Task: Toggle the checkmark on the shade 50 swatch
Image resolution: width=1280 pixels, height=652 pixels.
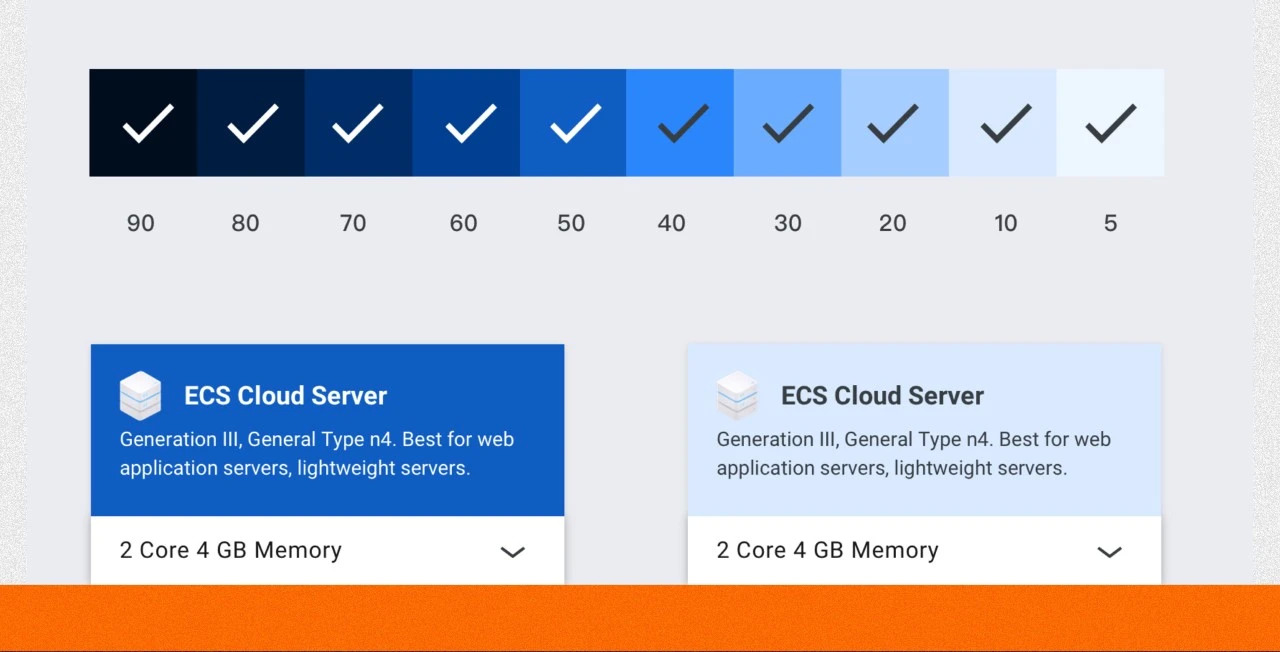Action: coord(575,123)
